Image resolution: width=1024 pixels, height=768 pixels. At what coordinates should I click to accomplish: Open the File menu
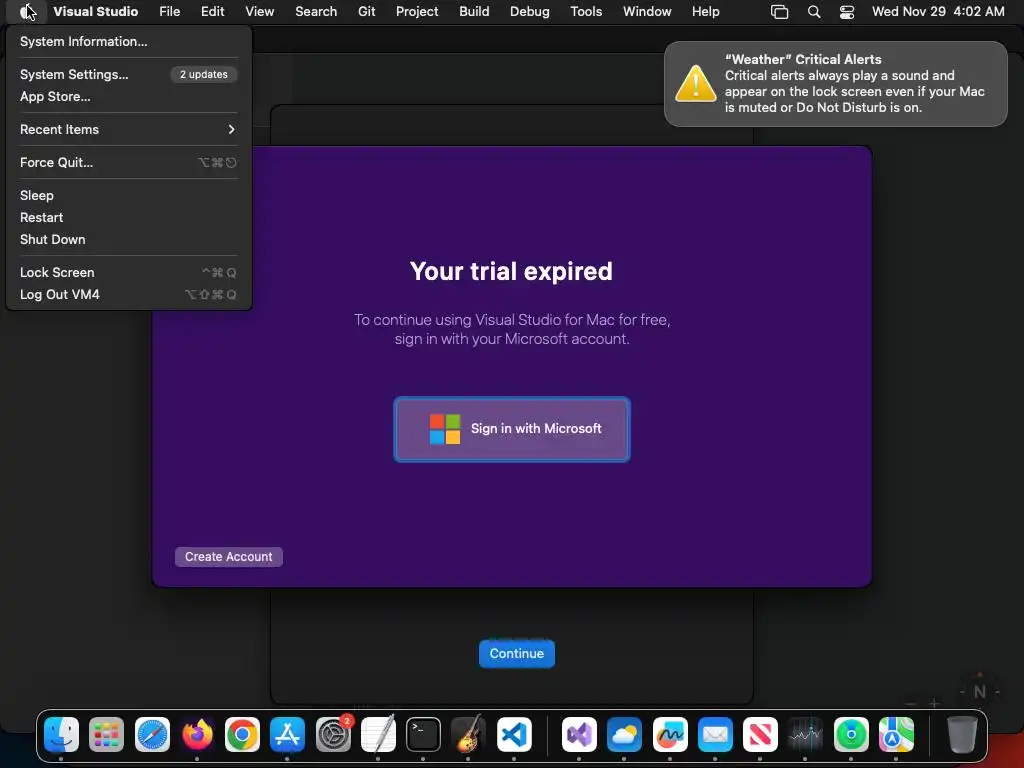170,11
